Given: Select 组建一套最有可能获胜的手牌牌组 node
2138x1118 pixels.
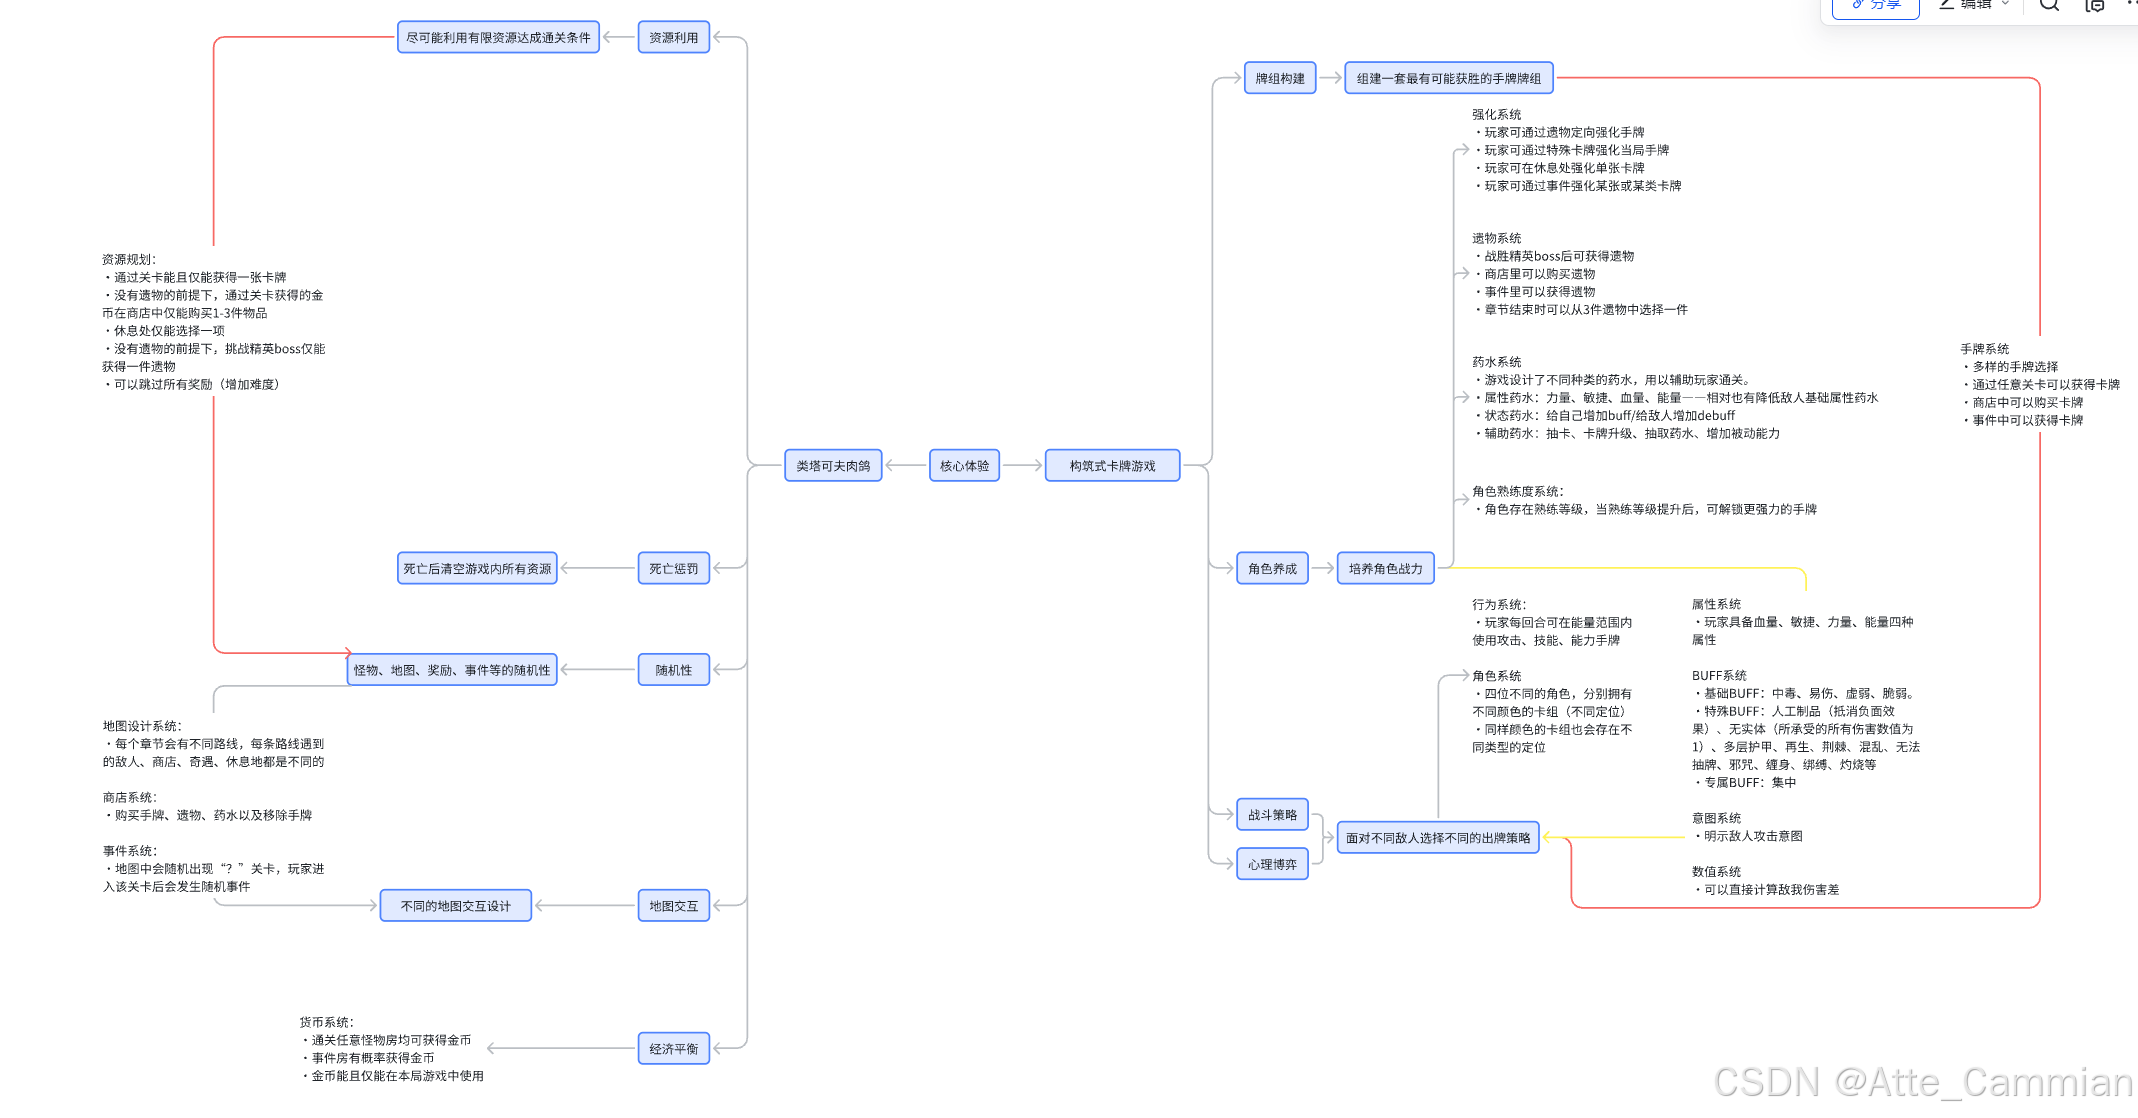Looking at the screenshot, I should coord(1448,78).
